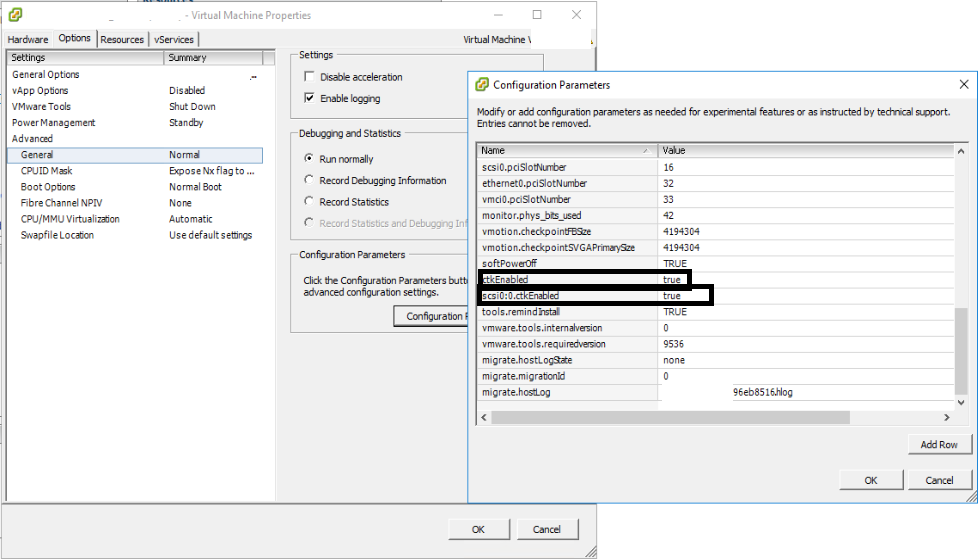Click Cancel in Virtual Machine Properties window
This screenshot has width=978, height=560.
pos(547,529)
